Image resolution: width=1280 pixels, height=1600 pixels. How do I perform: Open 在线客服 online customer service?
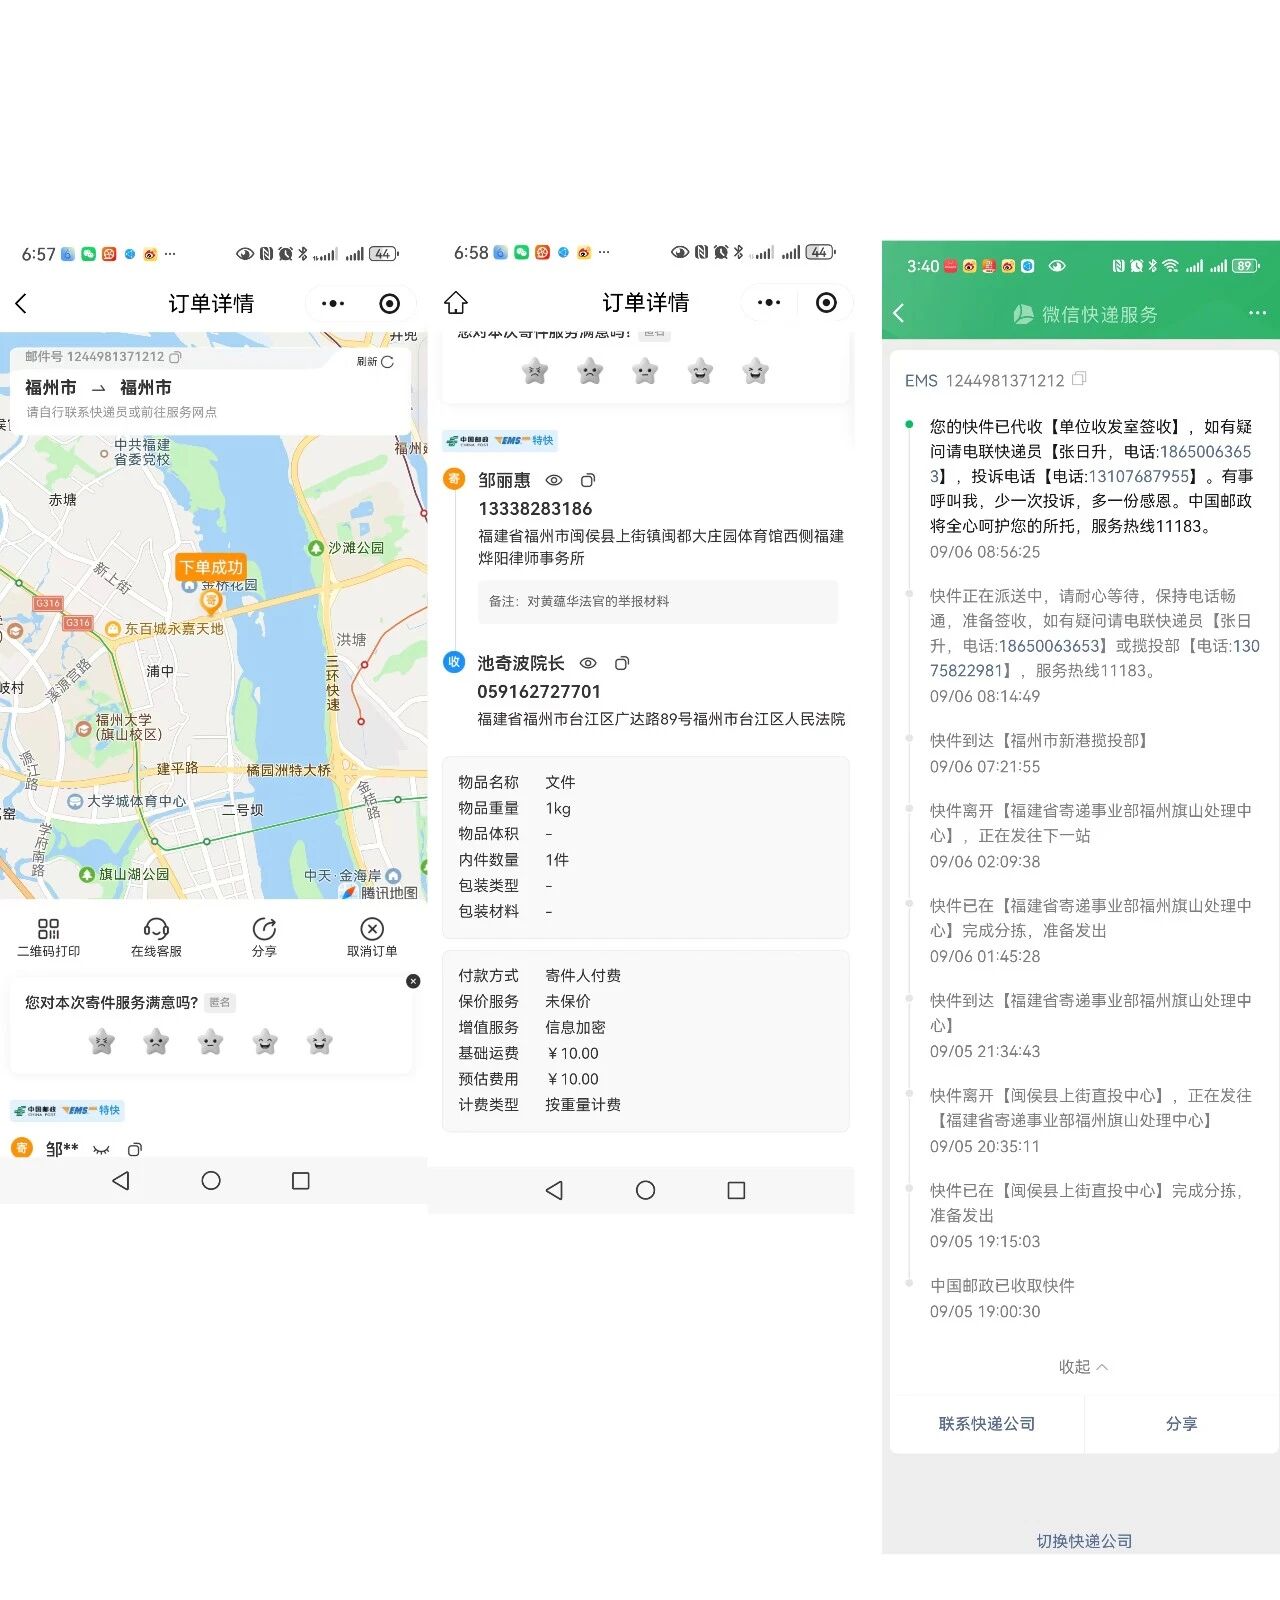(x=156, y=938)
